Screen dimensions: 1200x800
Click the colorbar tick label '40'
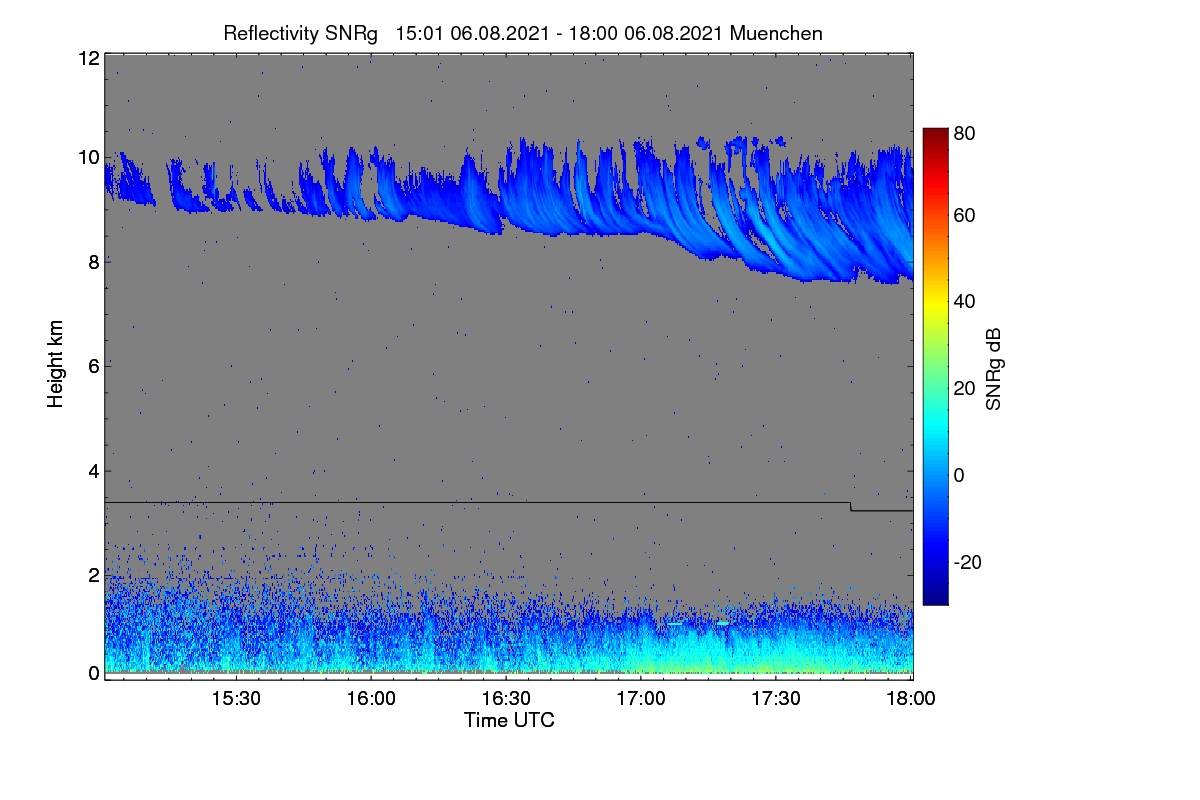[964, 302]
